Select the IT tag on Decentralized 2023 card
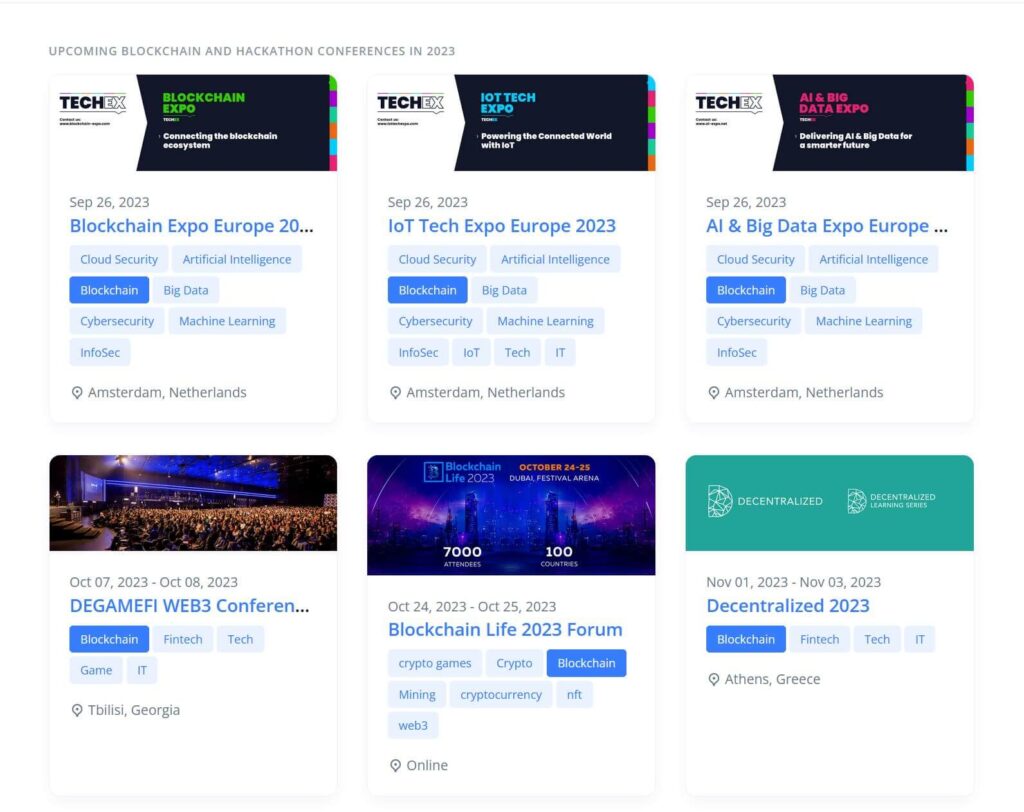The image size is (1024, 812). [x=920, y=640]
